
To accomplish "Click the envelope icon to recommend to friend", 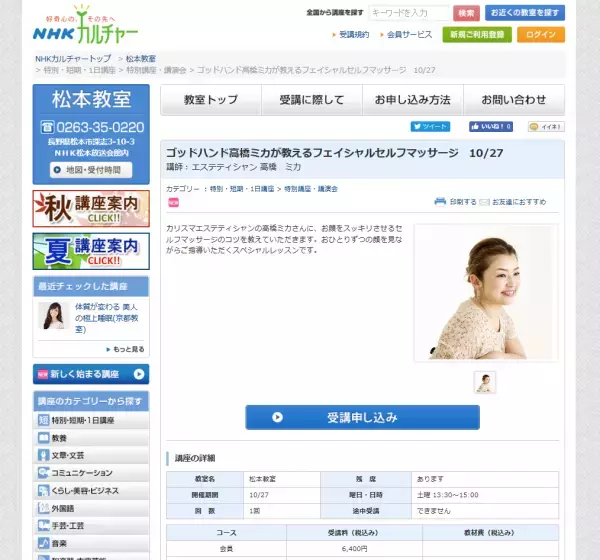I will click(x=484, y=201).
